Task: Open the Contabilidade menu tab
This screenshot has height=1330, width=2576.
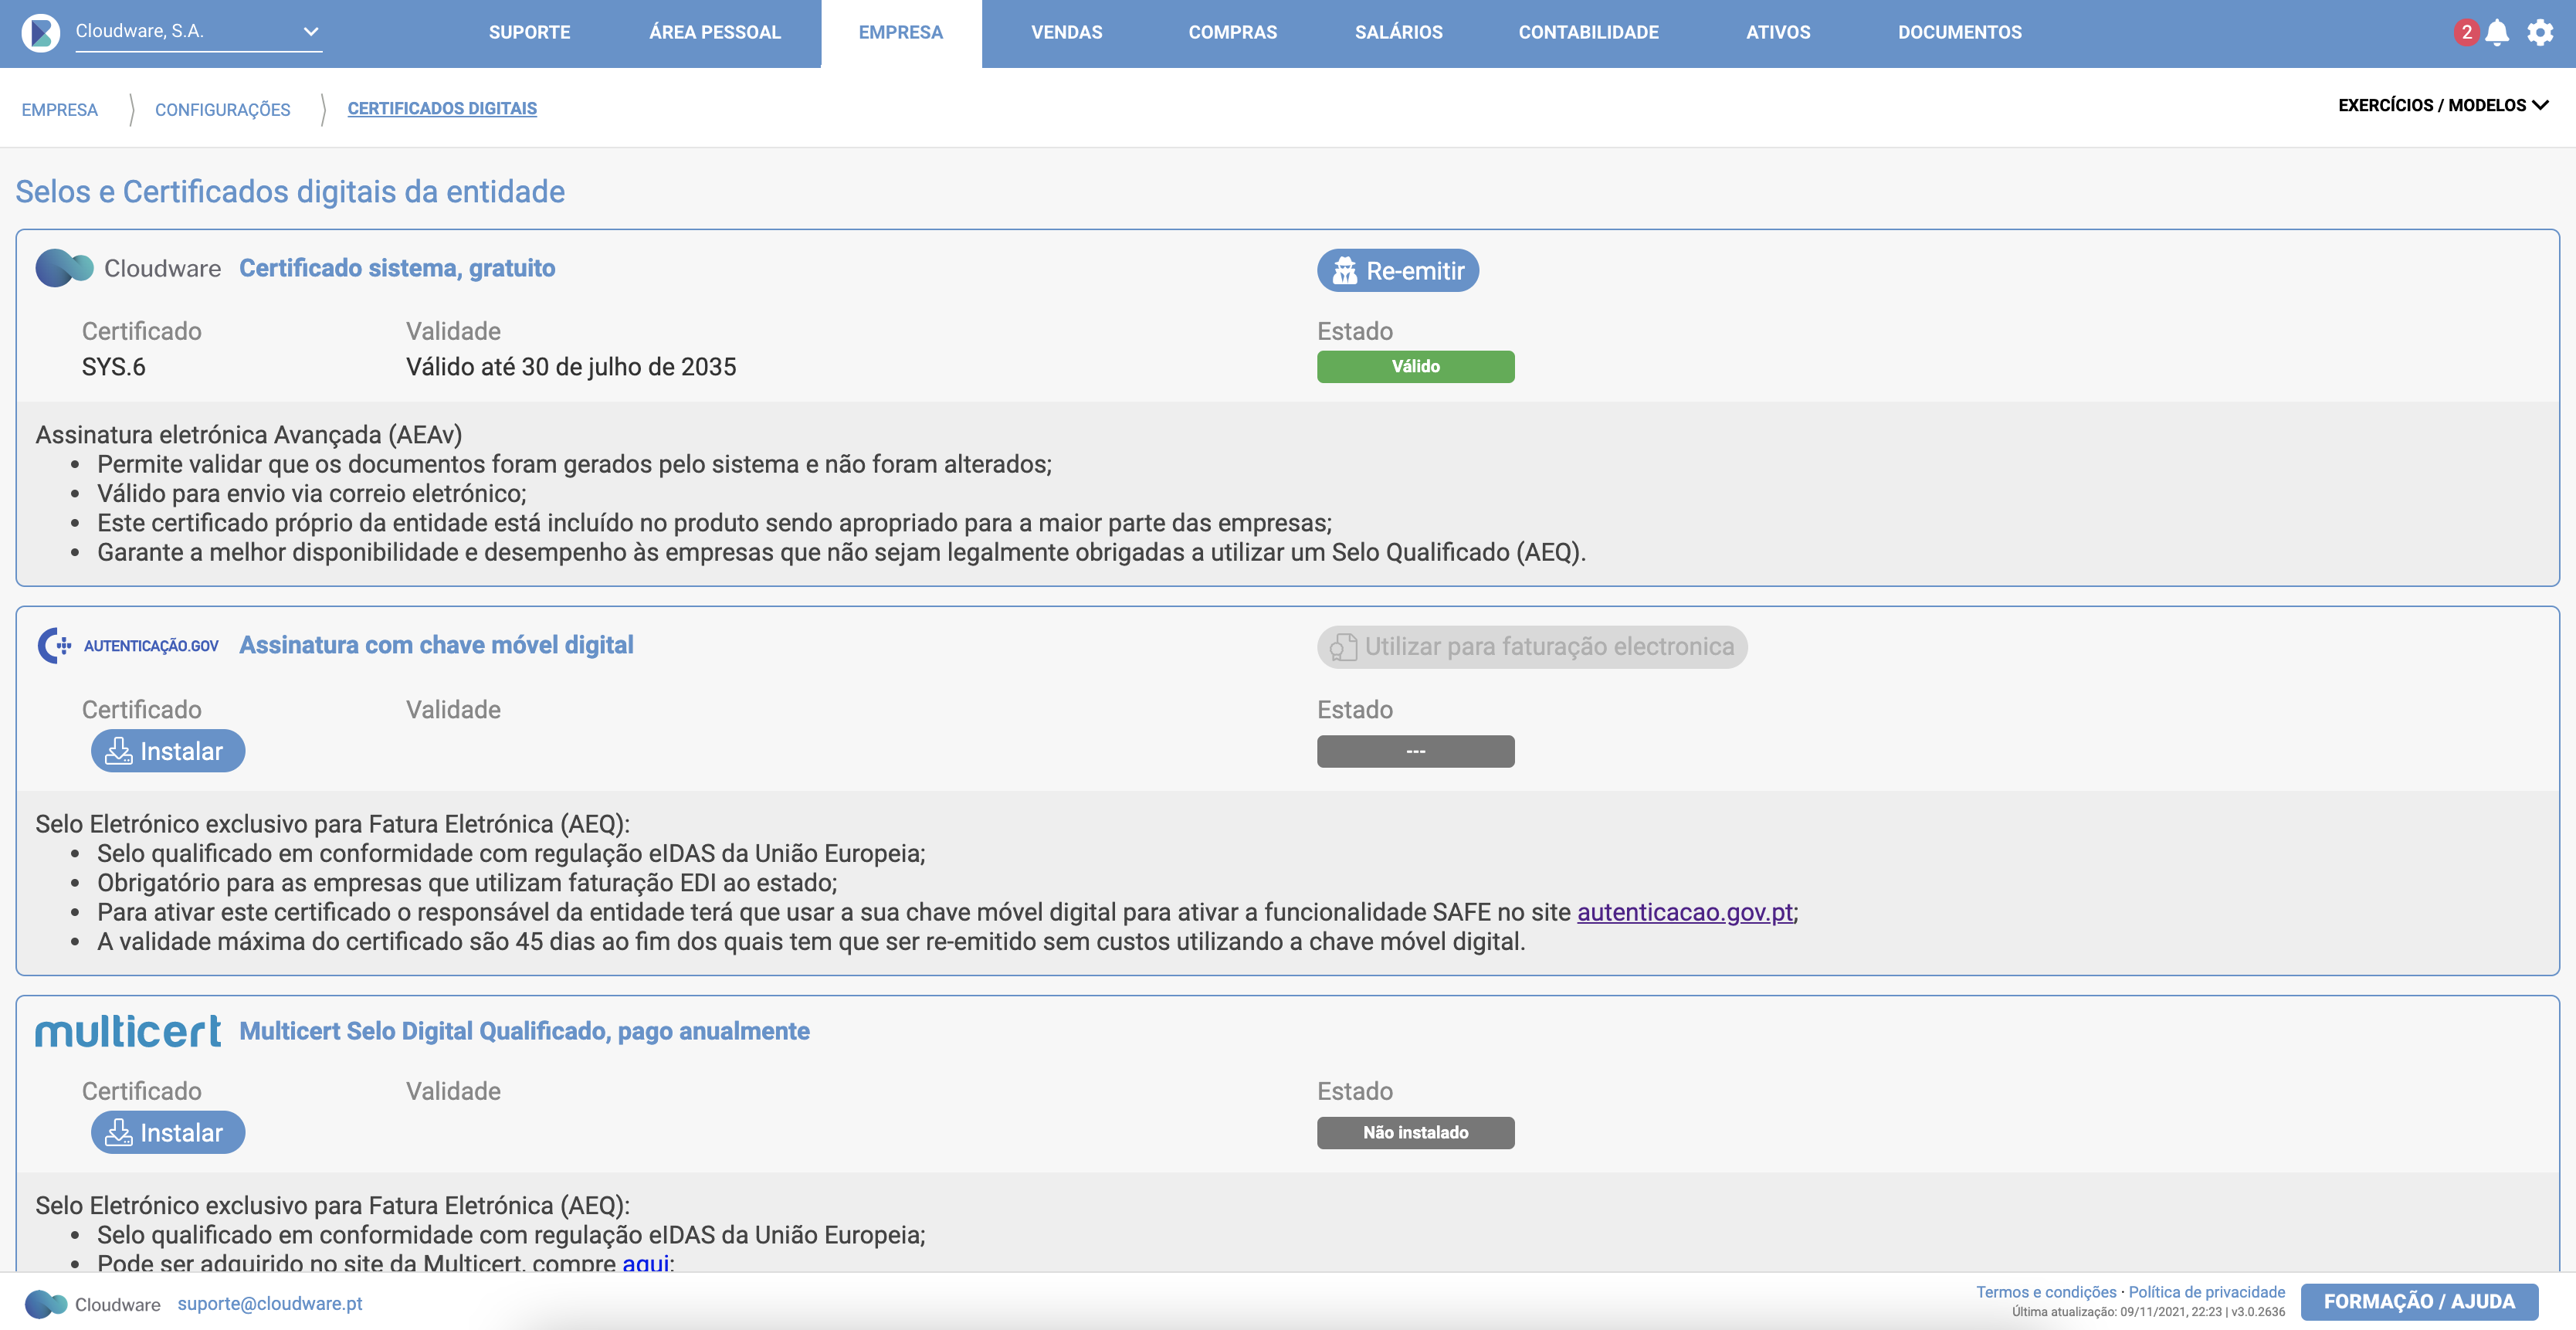Action: coord(1588,33)
